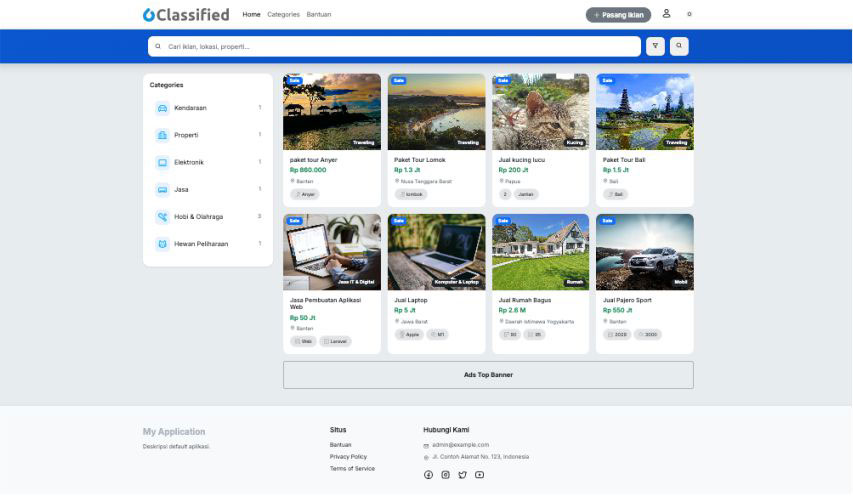Select the Hobi & Olahraga category

tap(208, 217)
